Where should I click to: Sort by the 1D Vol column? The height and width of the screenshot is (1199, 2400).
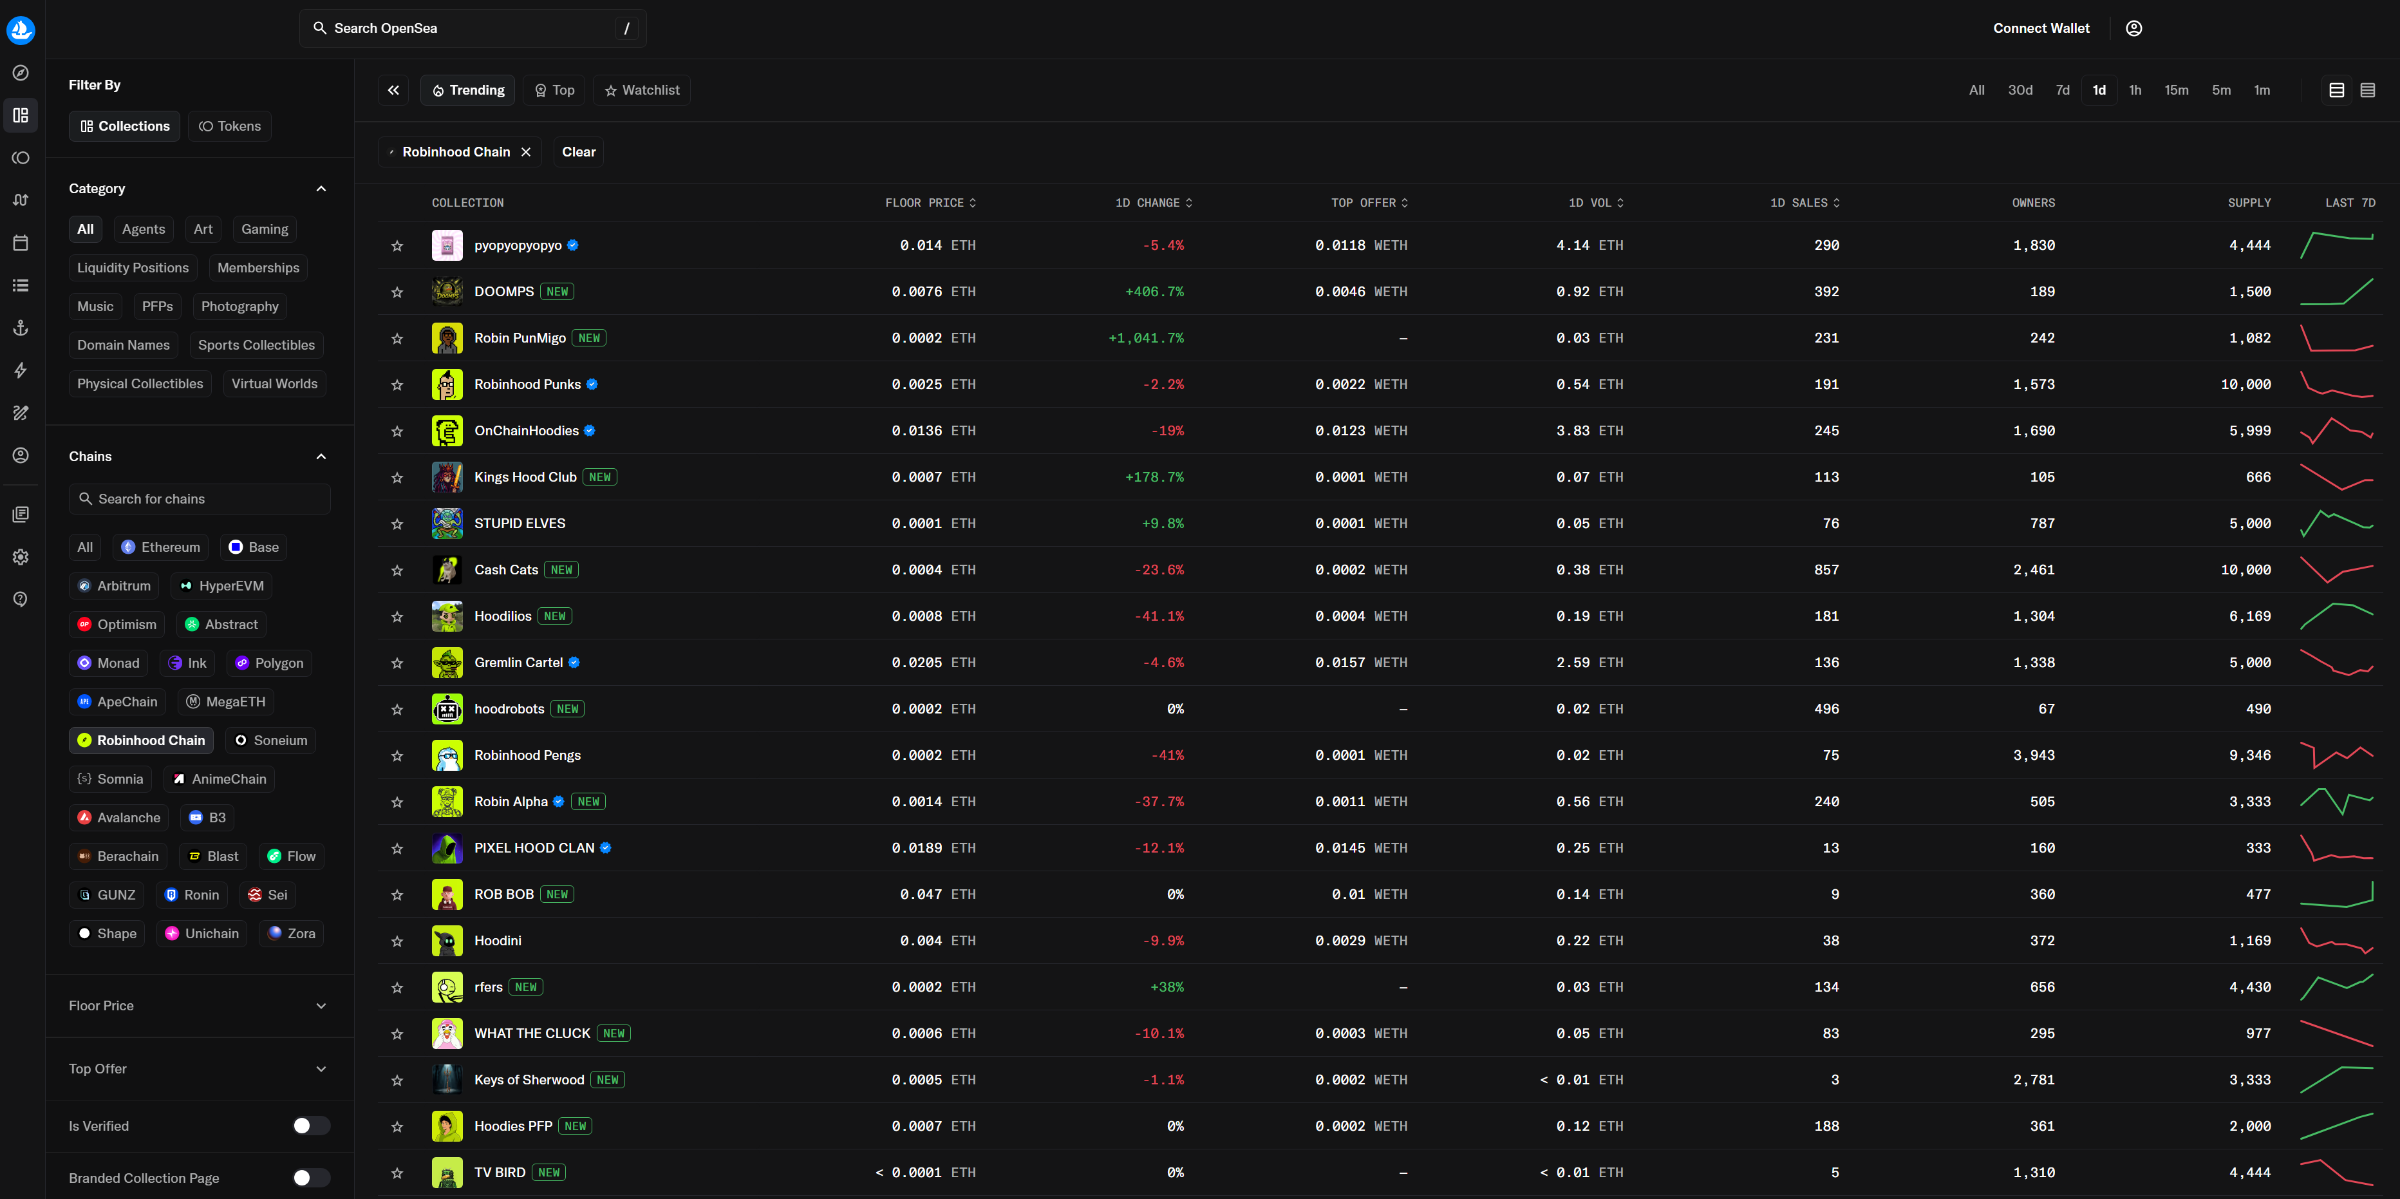click(x=1596, y=203)
